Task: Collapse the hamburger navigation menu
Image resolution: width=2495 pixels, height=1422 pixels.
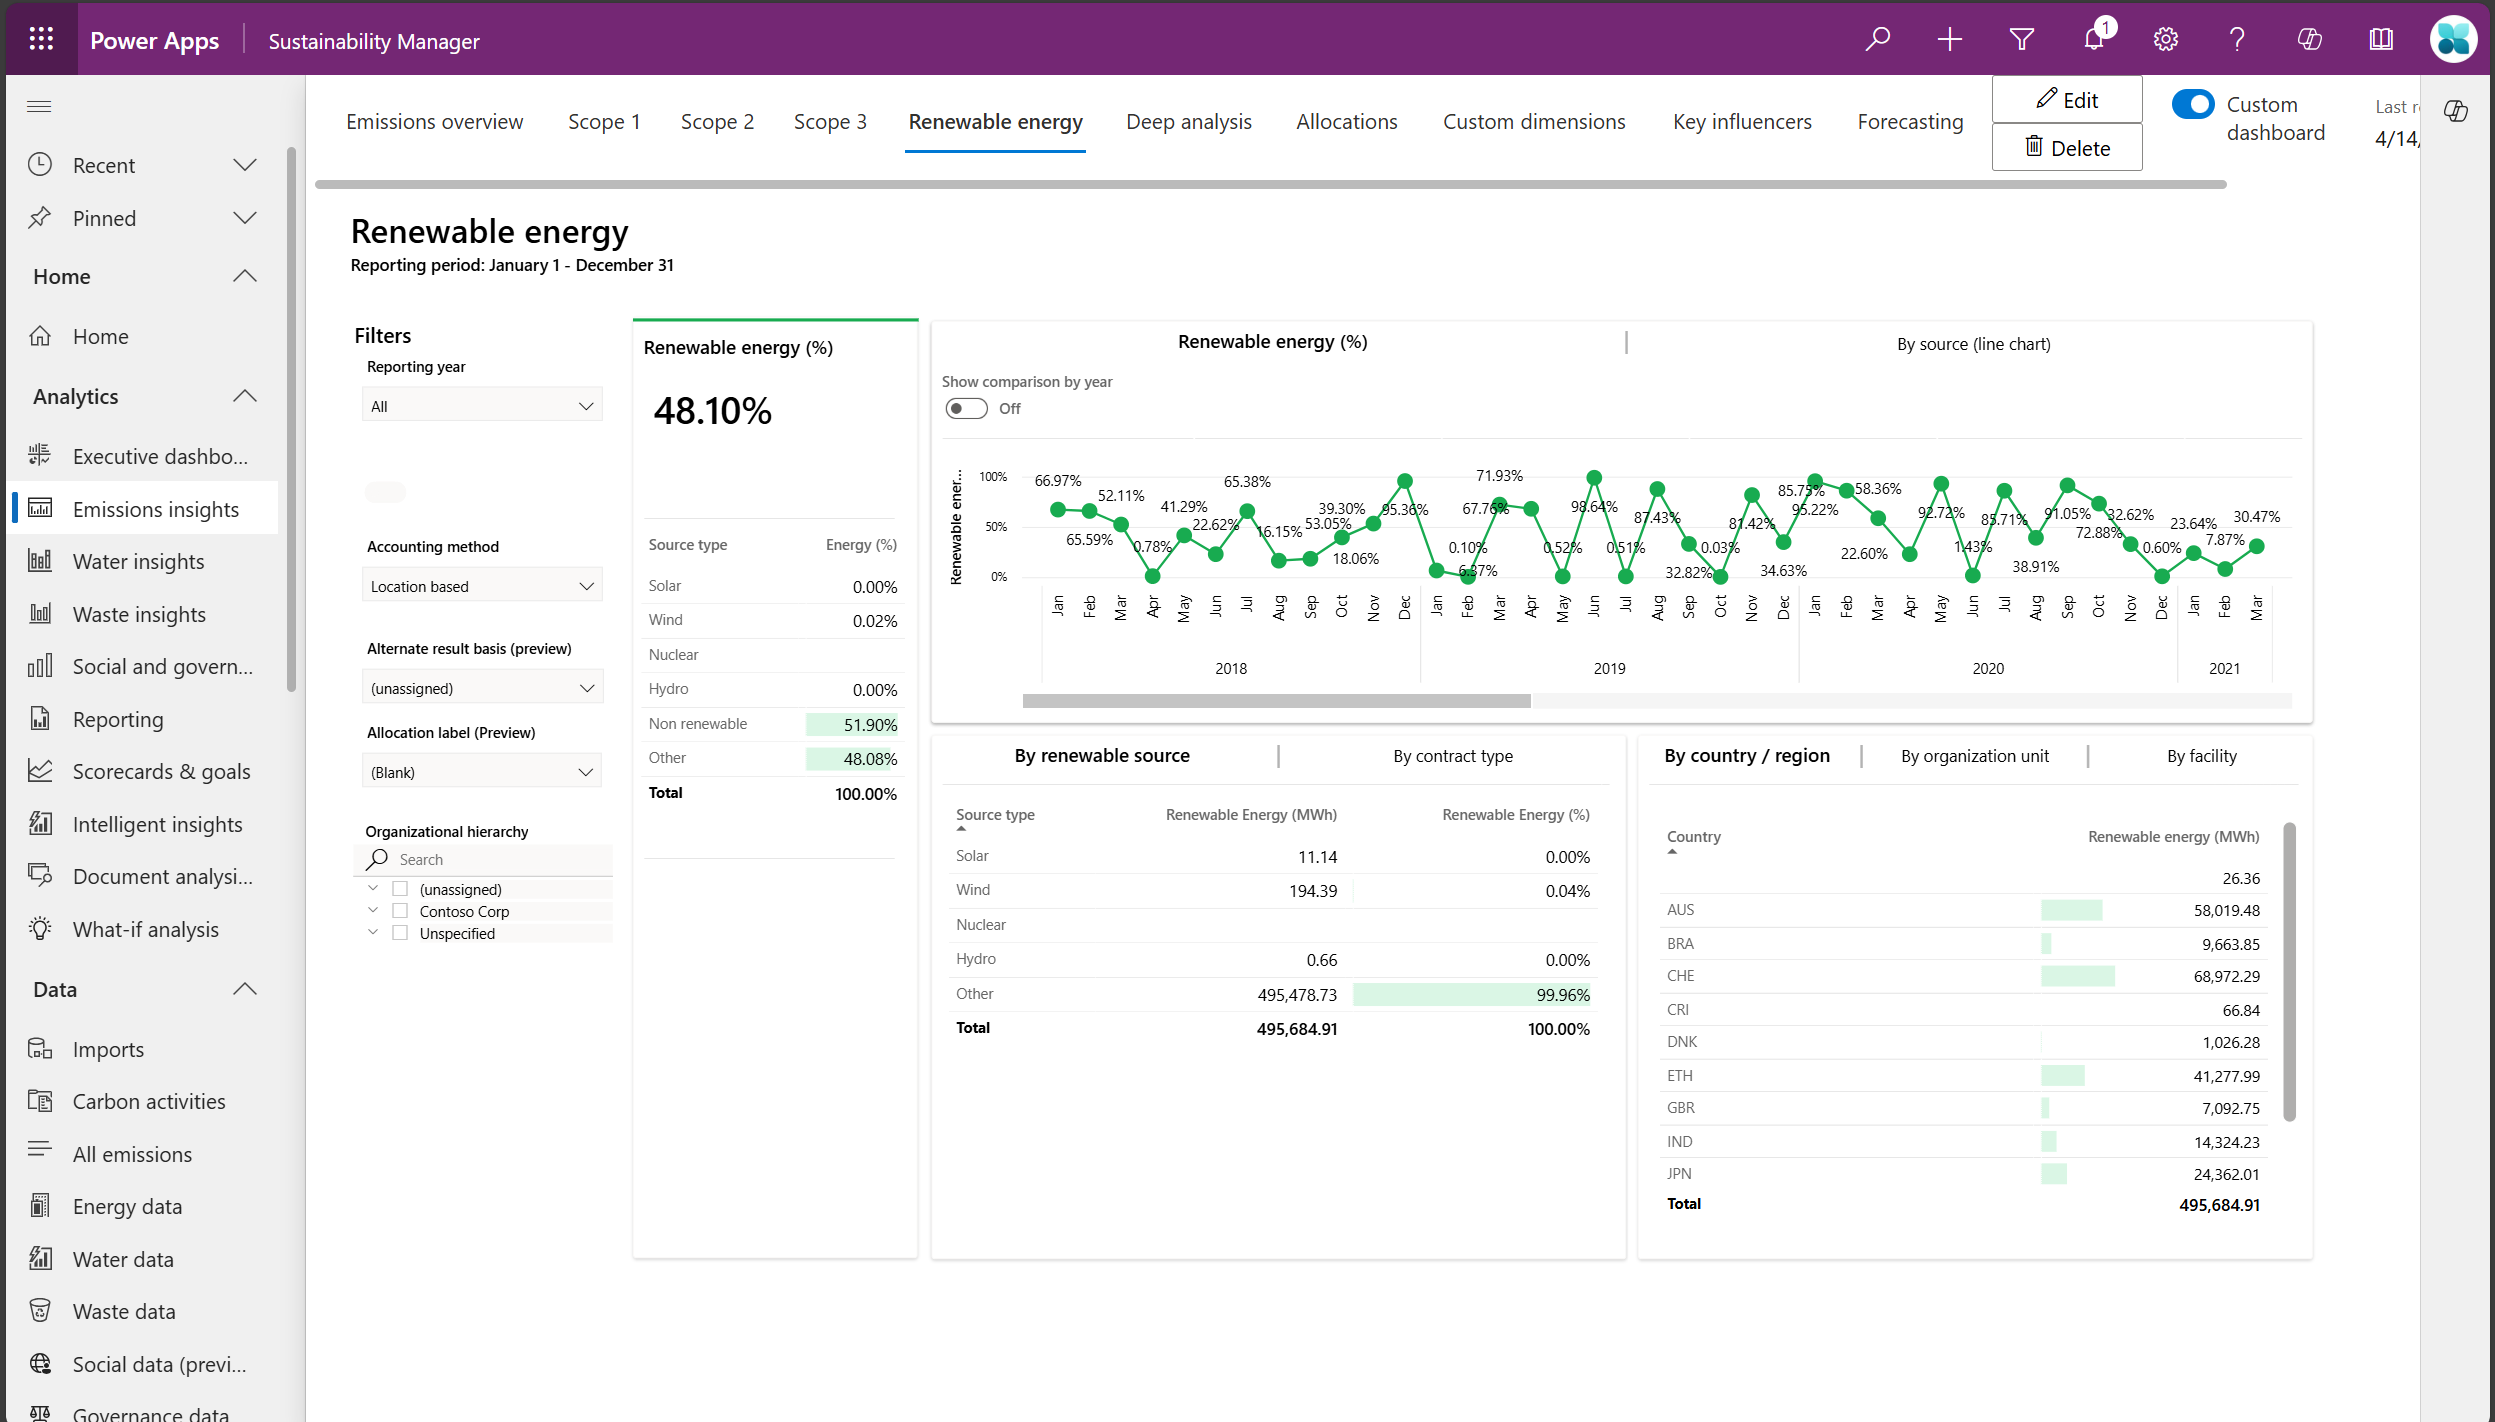Action: (x=40, y=106)
